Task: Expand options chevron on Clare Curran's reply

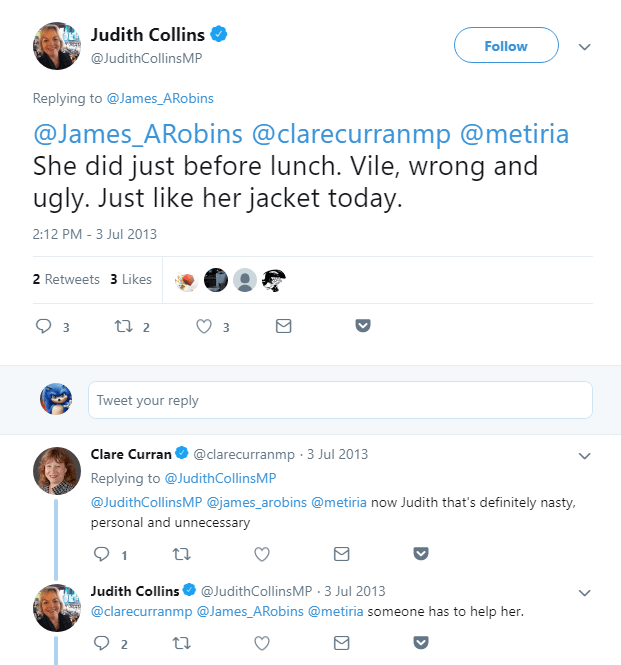Action: pyautogui.click(x=585, y=455)
